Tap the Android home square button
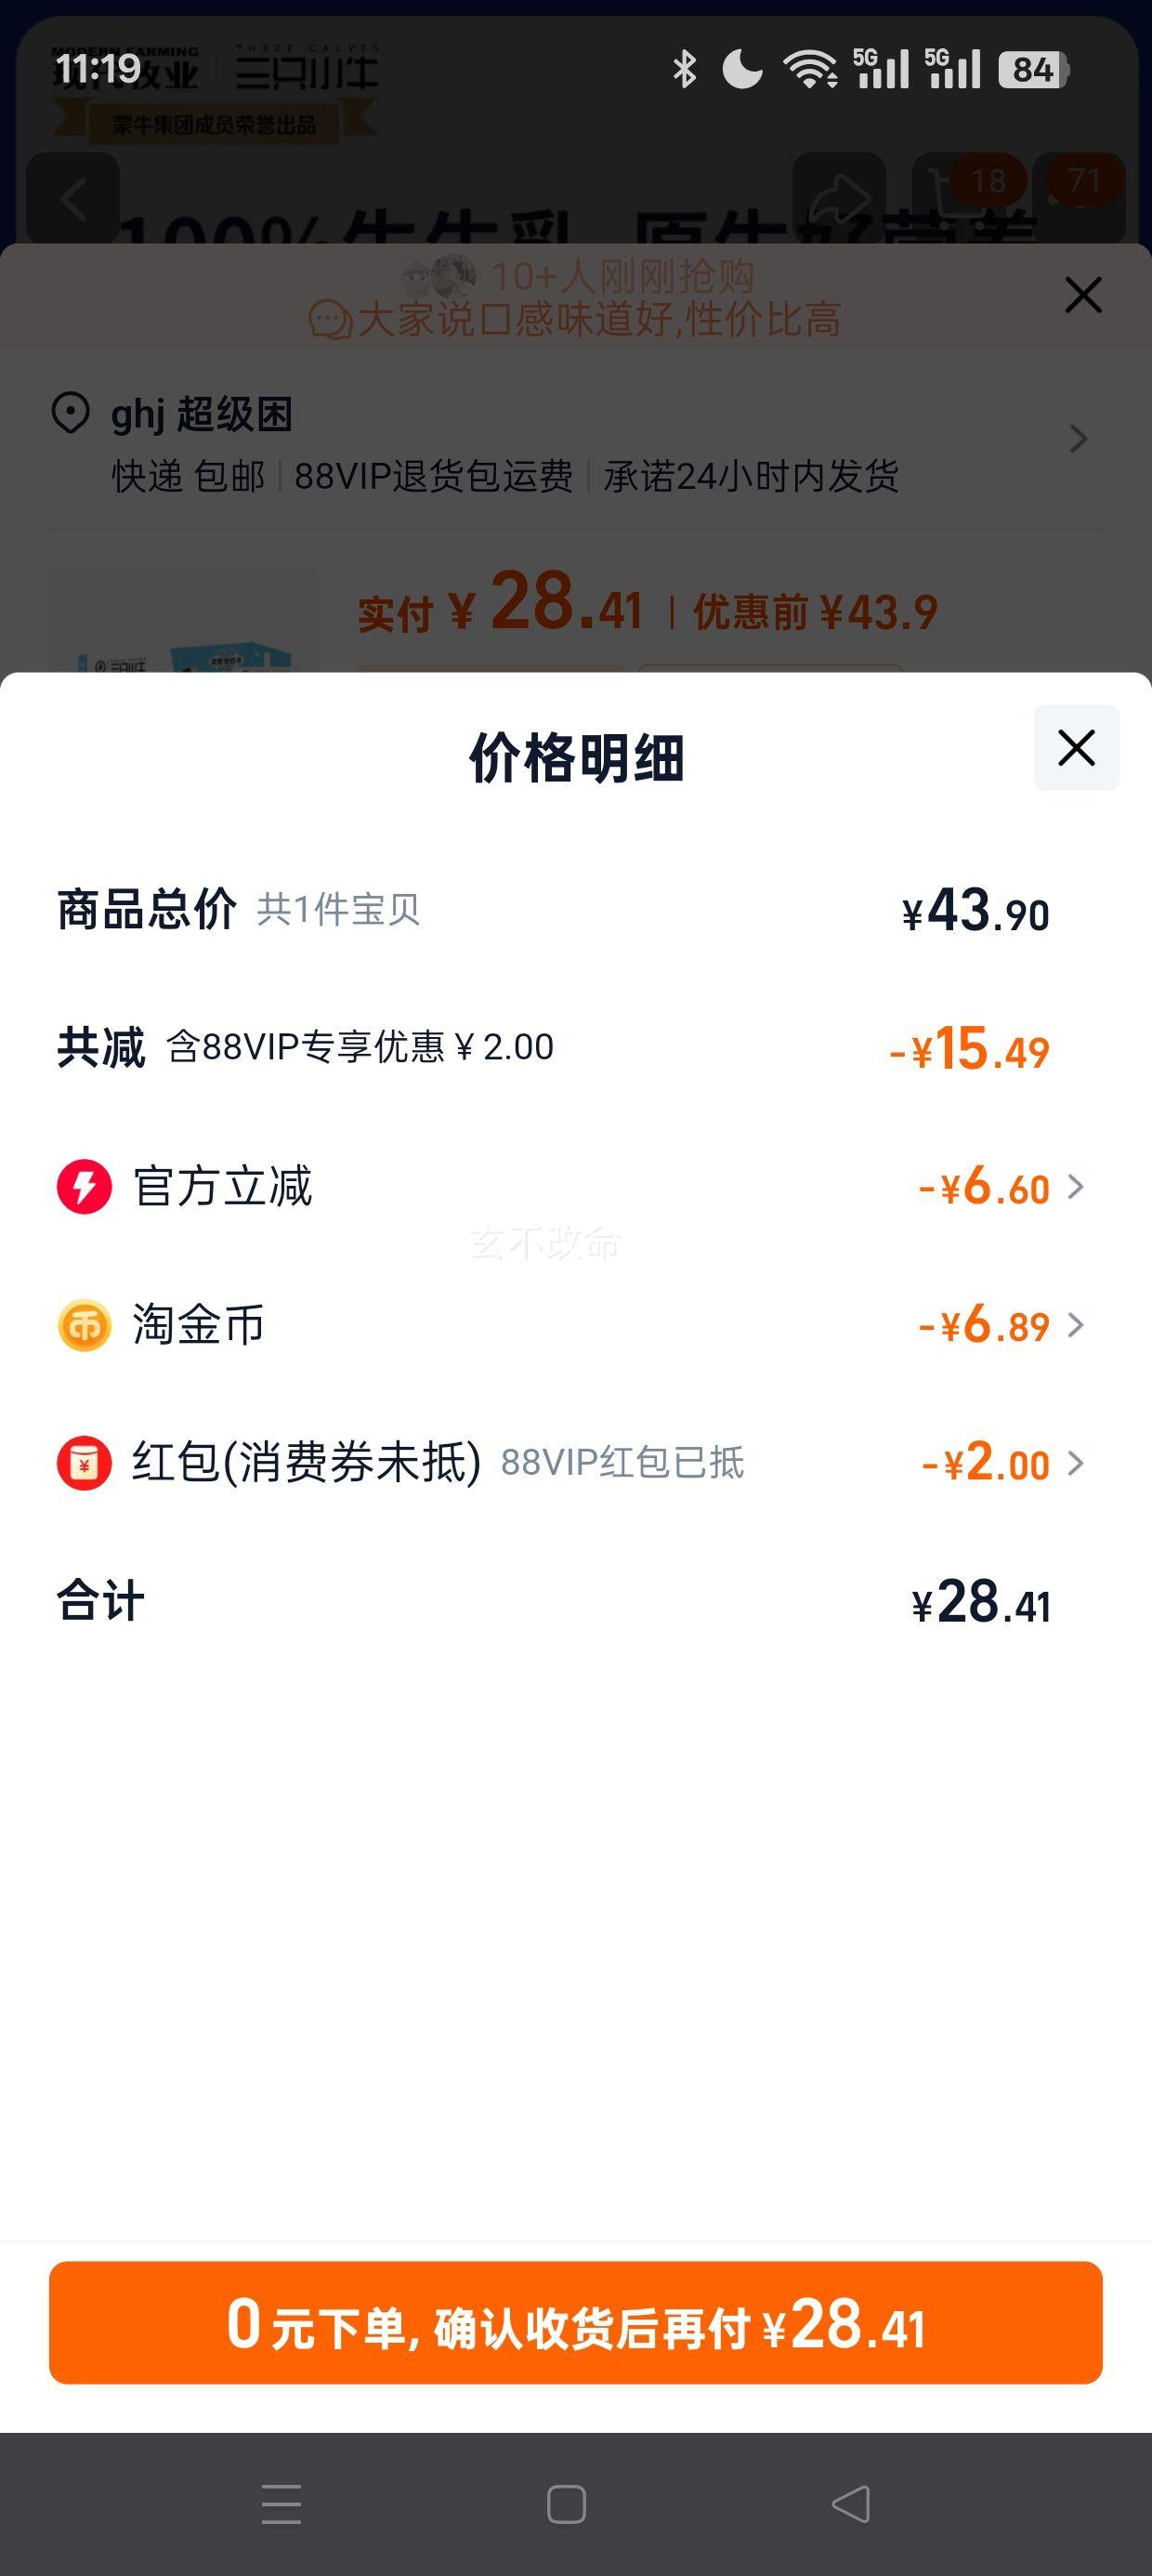 pos(566,2504)
